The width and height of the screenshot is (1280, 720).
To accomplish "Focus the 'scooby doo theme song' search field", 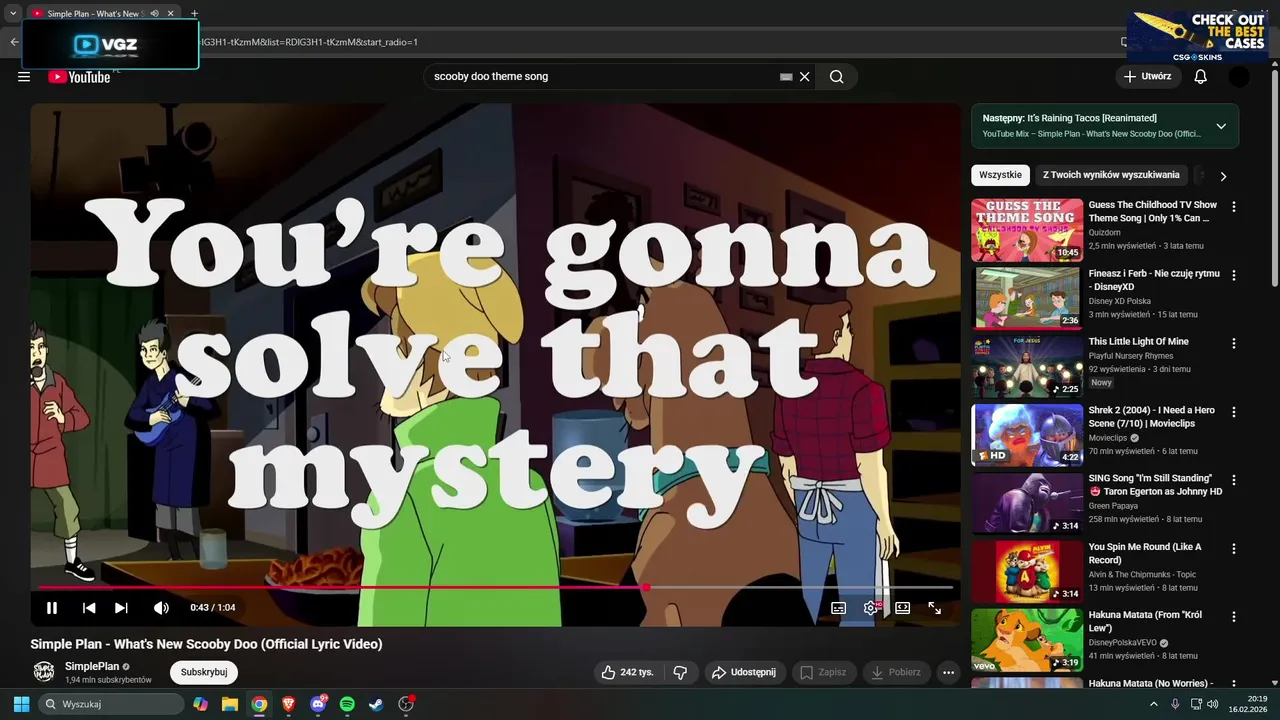I will [x=600, y=77].
